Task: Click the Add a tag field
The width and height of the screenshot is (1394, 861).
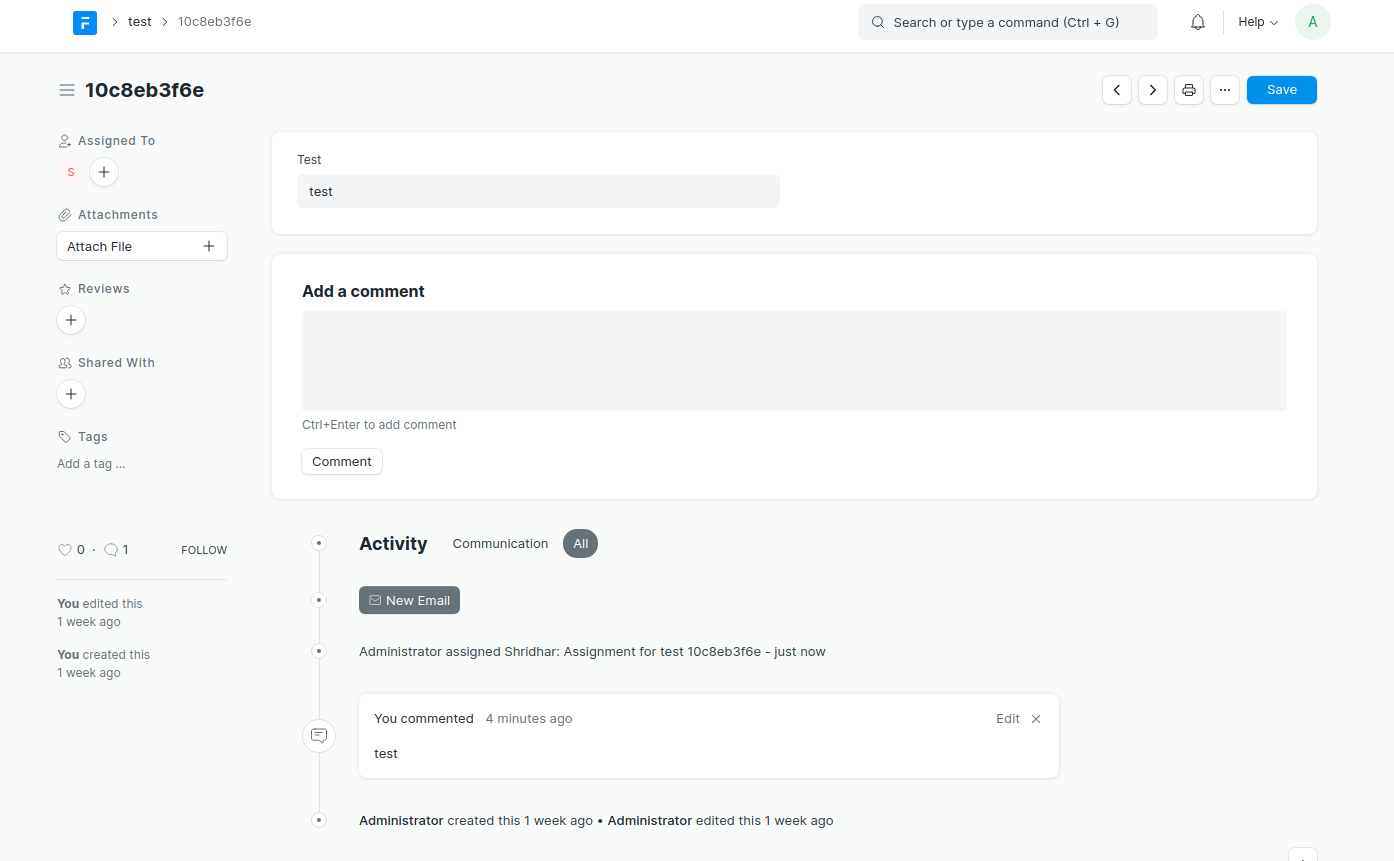Action: 91,463
